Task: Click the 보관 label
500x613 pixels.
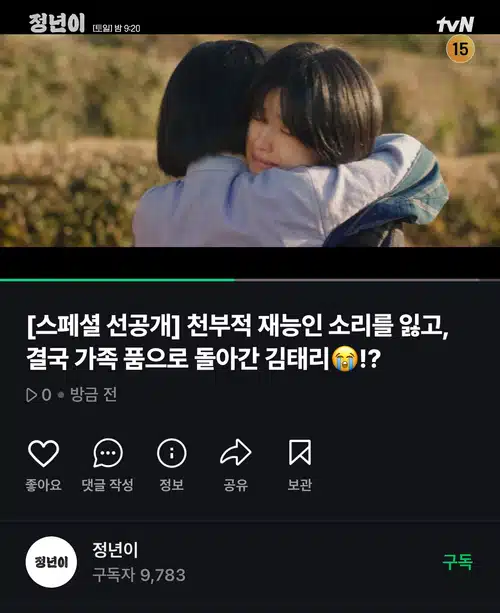Action: pos(300,485)
